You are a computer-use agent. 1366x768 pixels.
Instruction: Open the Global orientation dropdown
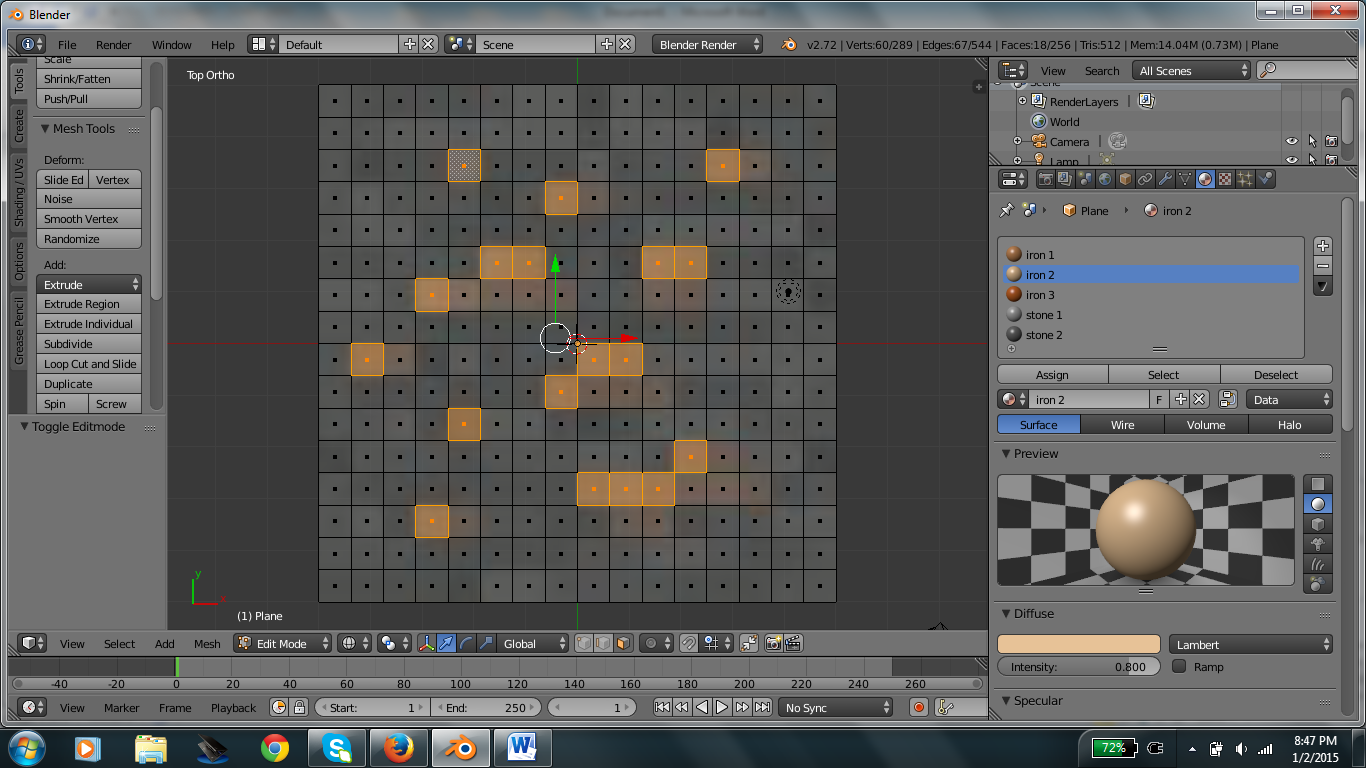tap(534, 644)
